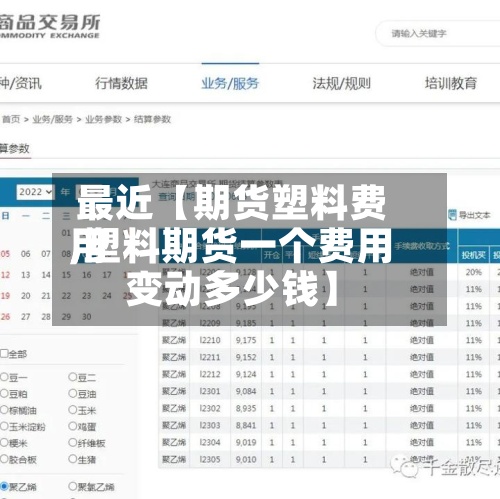This screenshot has height=499, width=500.
Task: Click settlement price 9,124 cell
Action: (x=246, y=374)
